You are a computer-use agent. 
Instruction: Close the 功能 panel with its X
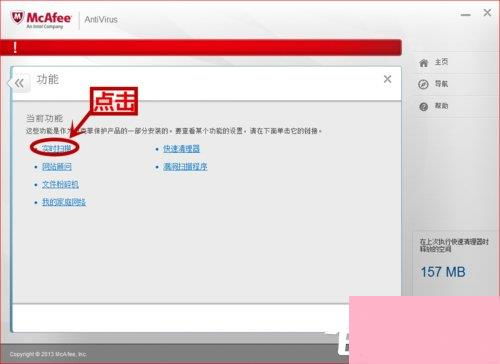[x=387, y=79]
